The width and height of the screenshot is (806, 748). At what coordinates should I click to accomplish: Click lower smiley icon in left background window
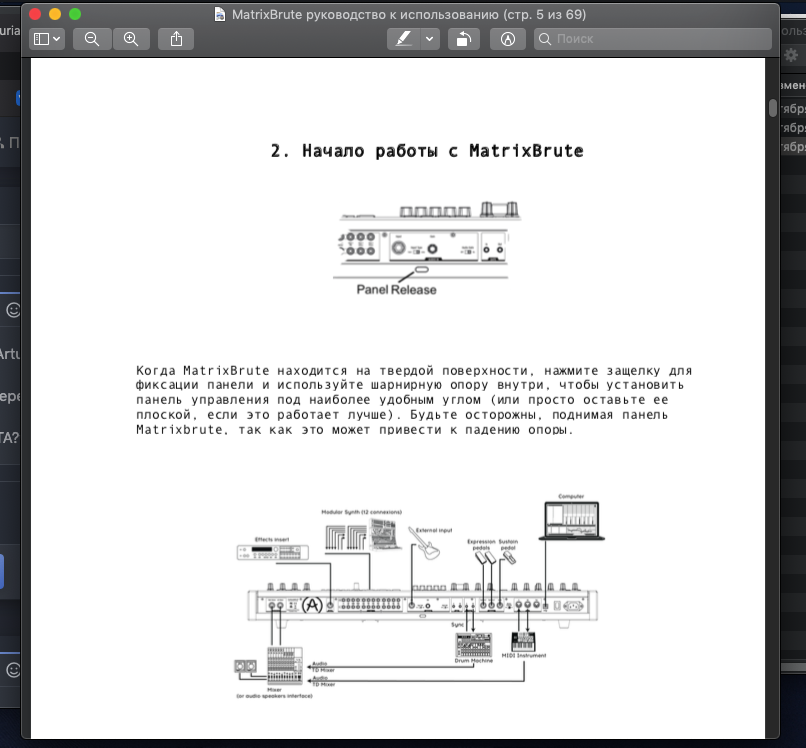(x=13, y=670)
